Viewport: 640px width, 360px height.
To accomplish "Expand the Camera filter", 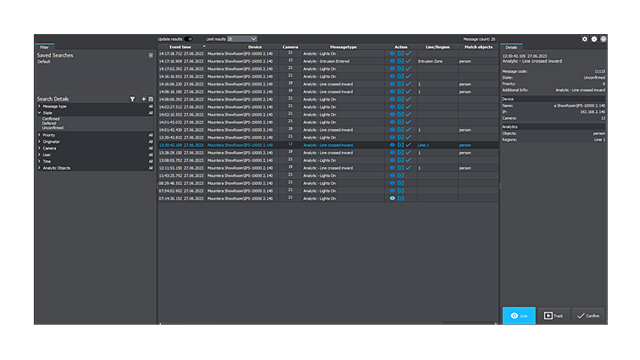I will [40, 148].
